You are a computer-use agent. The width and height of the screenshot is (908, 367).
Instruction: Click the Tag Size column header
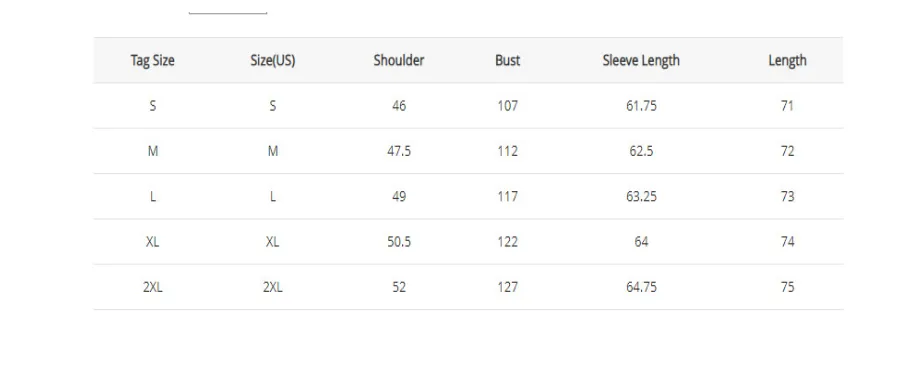(x=152, y=60)
